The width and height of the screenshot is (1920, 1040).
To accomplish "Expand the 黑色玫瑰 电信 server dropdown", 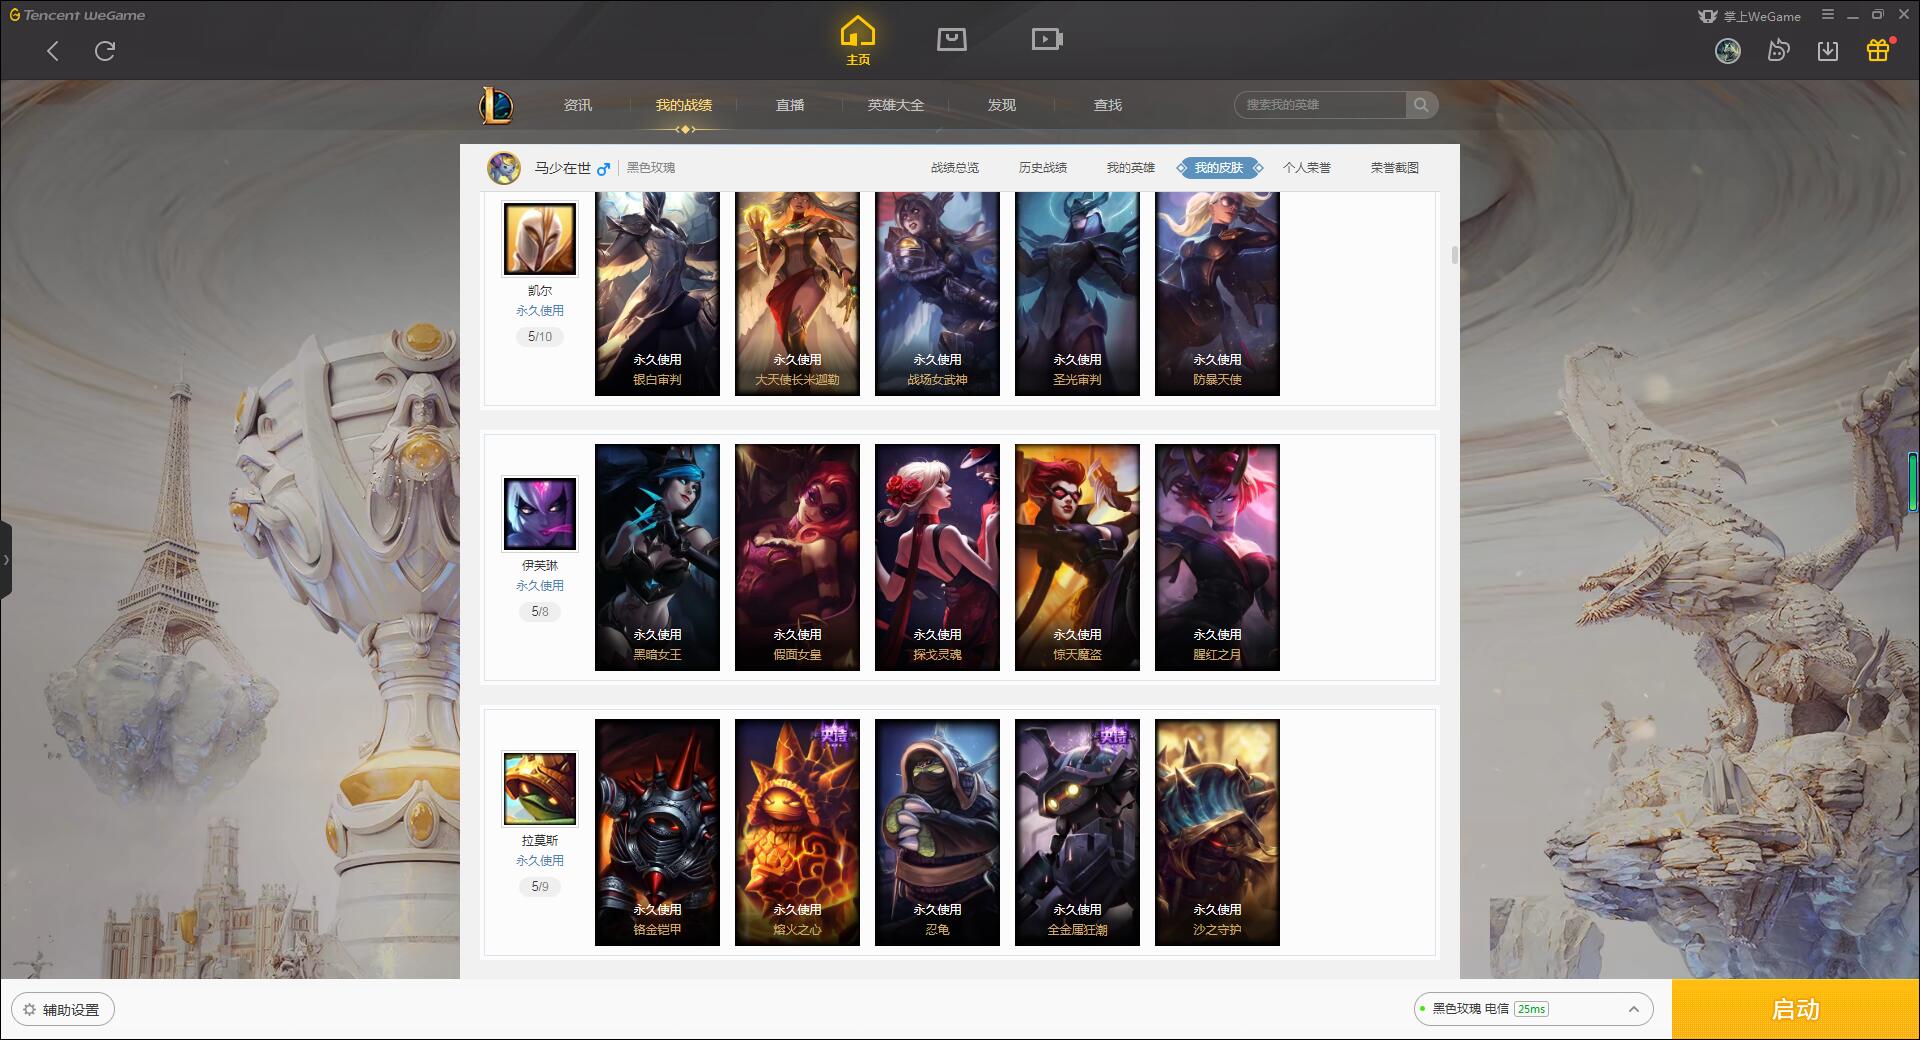I will pyautogui.click(x=1533, y=1009).
